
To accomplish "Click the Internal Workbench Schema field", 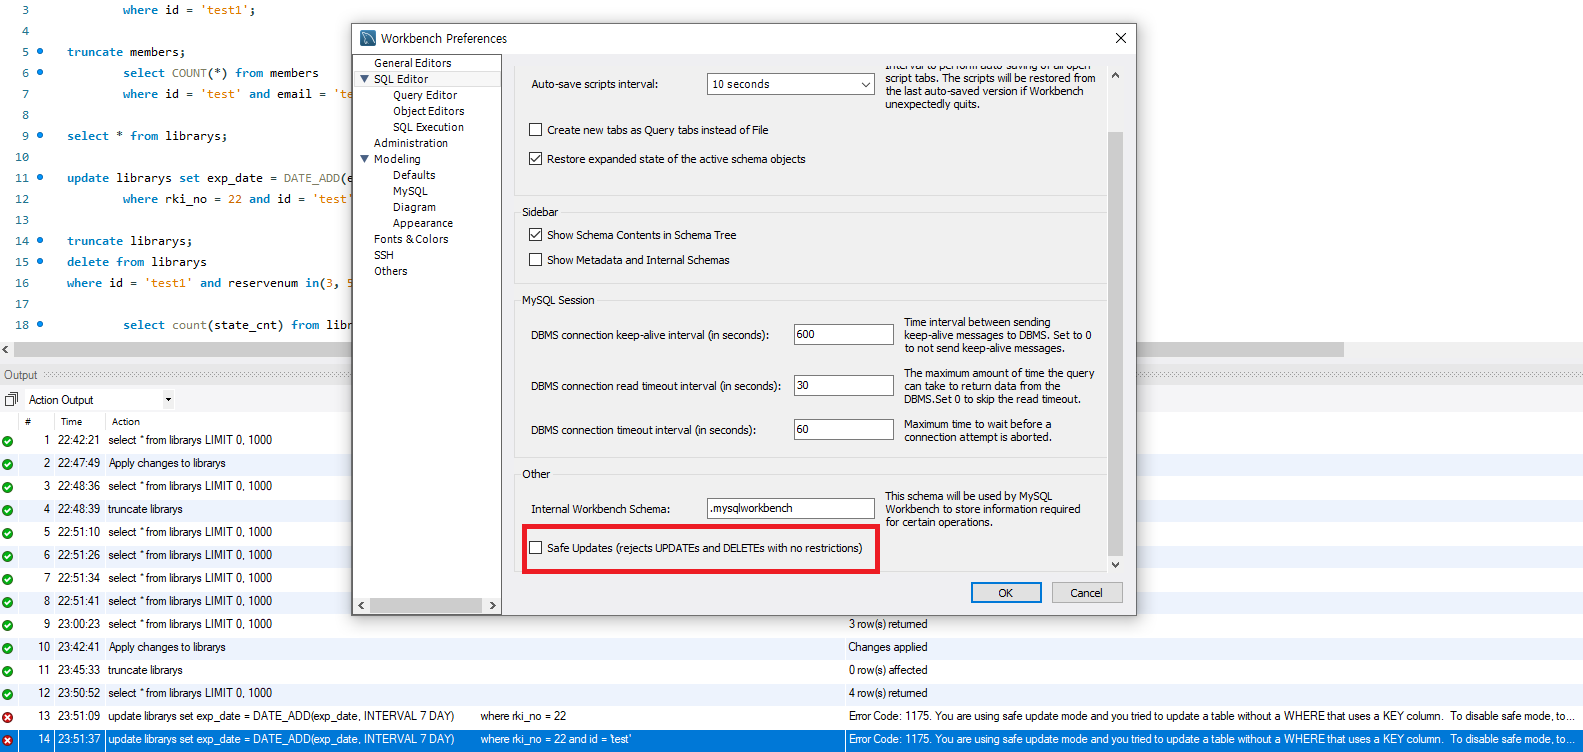I will click(790, 509).
